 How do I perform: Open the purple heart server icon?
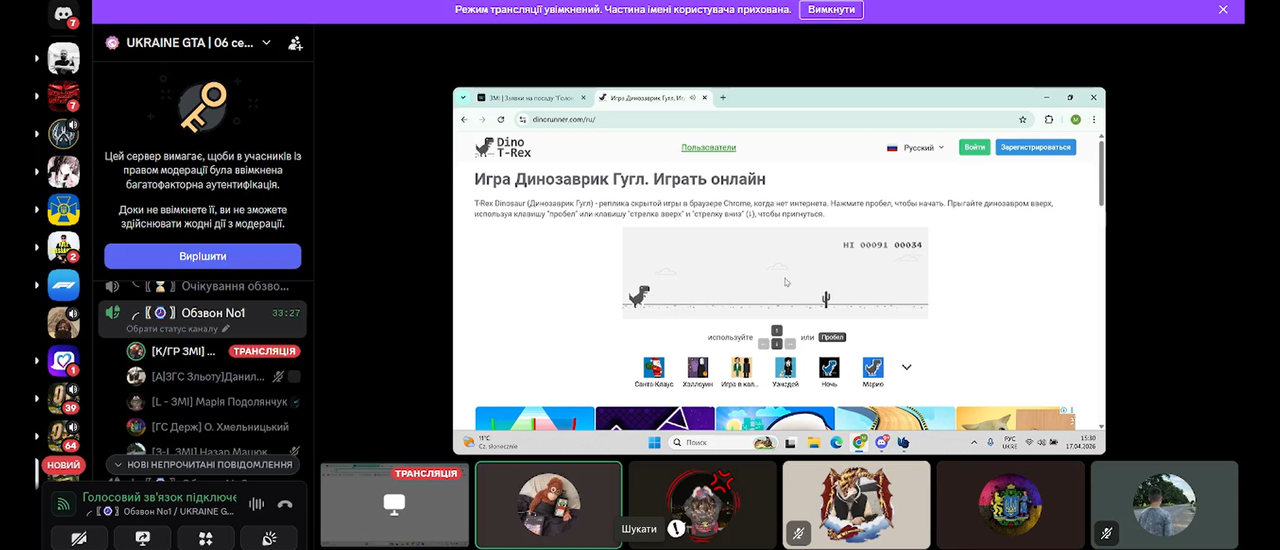click(64, 361)
